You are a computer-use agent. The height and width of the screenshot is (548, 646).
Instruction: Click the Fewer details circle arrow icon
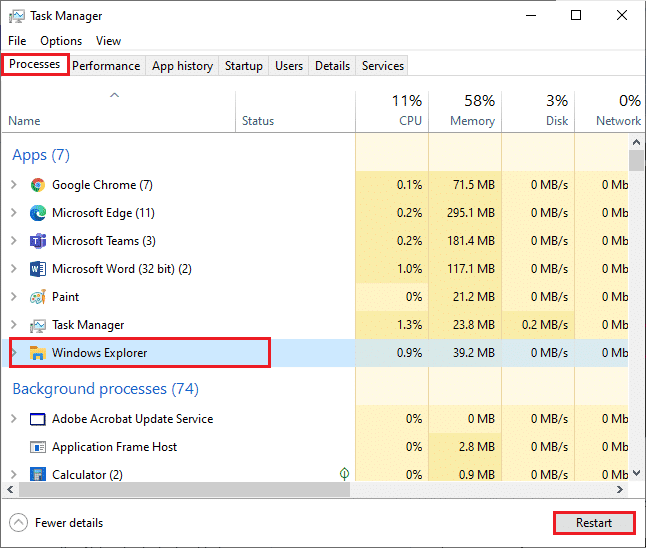click(19, 523)
